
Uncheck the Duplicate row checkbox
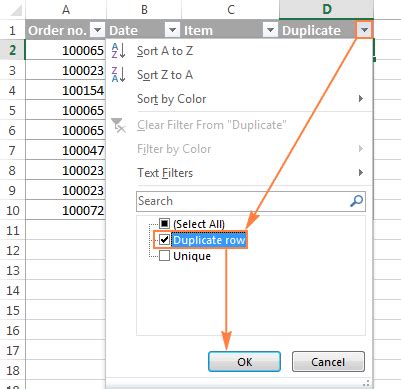pyautogui.click(x=164, y=240)
